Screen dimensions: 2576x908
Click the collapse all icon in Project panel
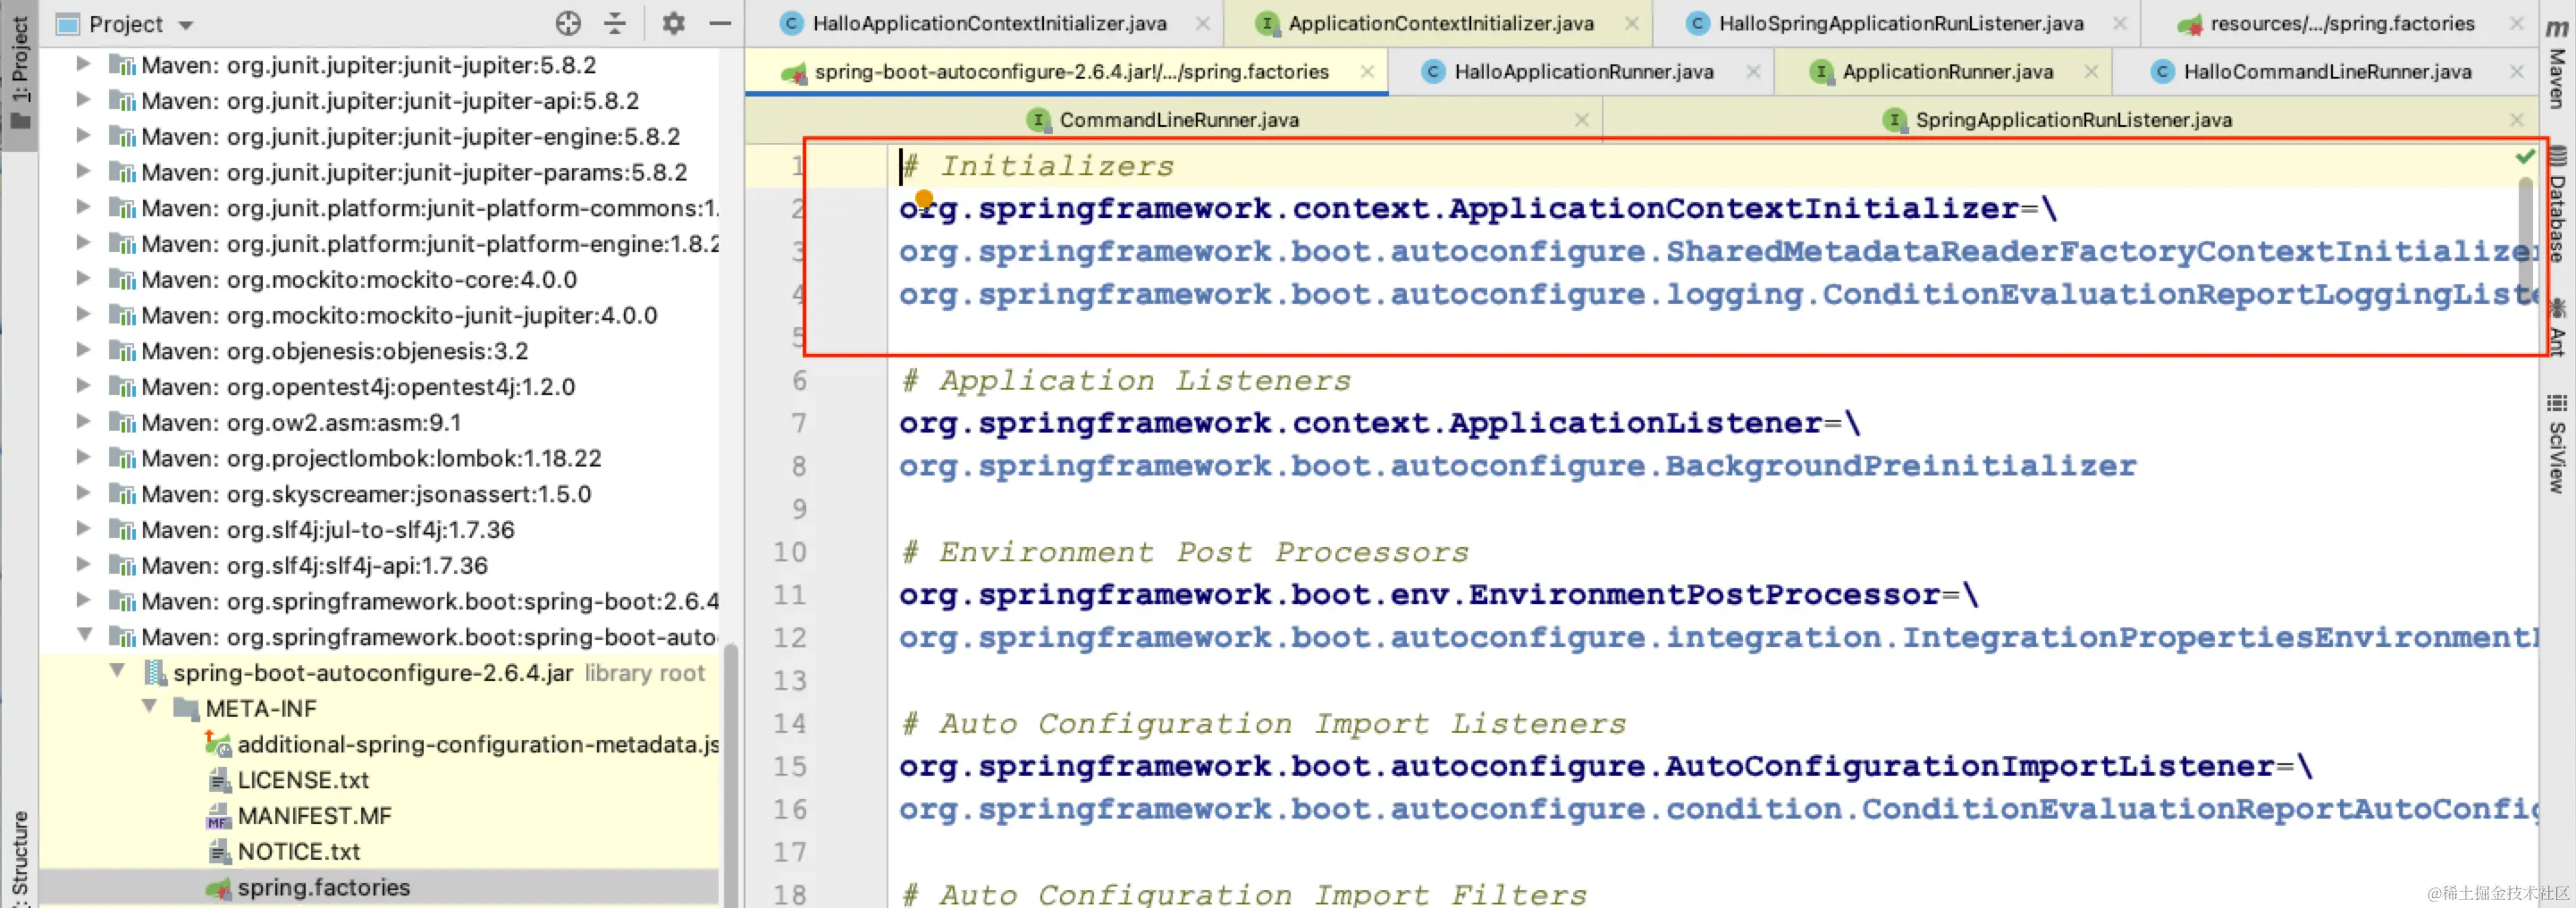(x=615, y=23)
